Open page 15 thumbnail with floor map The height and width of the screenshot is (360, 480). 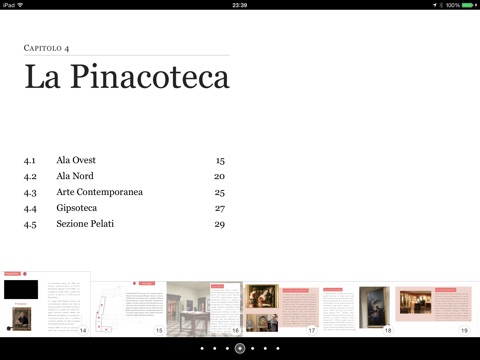point(129,309)
